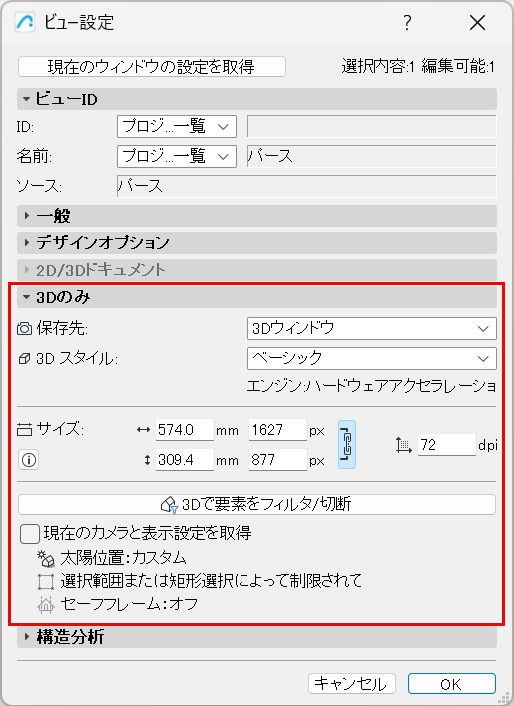
Task: Close the ビュー設定 dialog
Action: tap(477, 22)
